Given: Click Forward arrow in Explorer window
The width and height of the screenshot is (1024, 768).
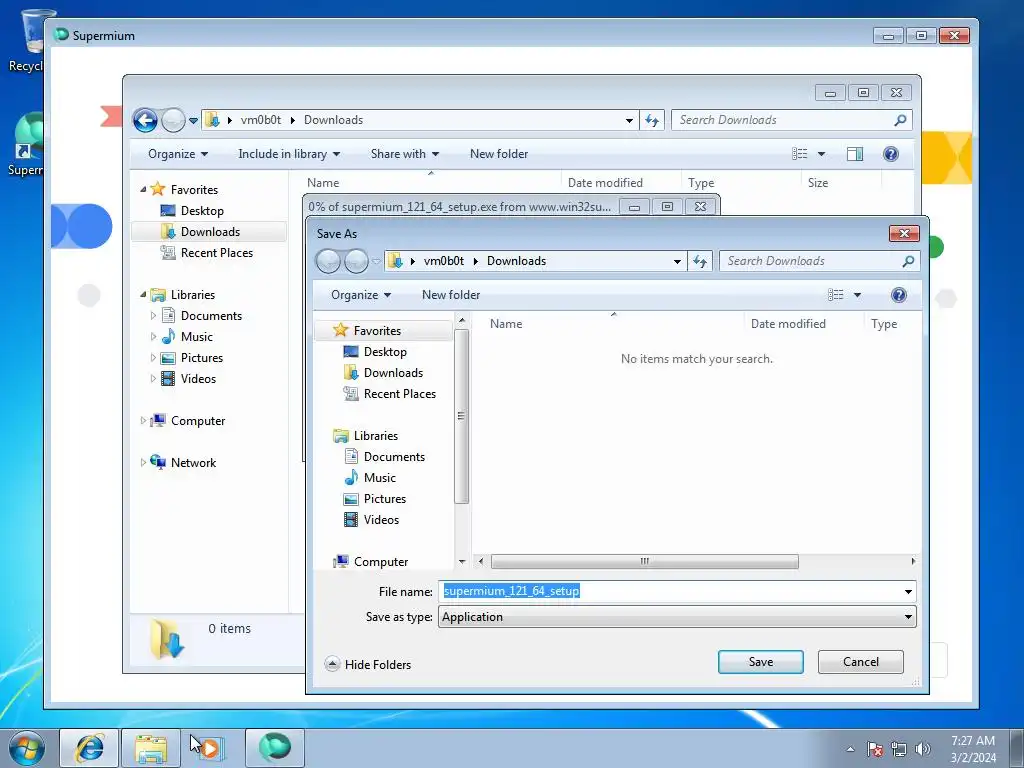Looking at the screenshot, I should tap(173, 120).
